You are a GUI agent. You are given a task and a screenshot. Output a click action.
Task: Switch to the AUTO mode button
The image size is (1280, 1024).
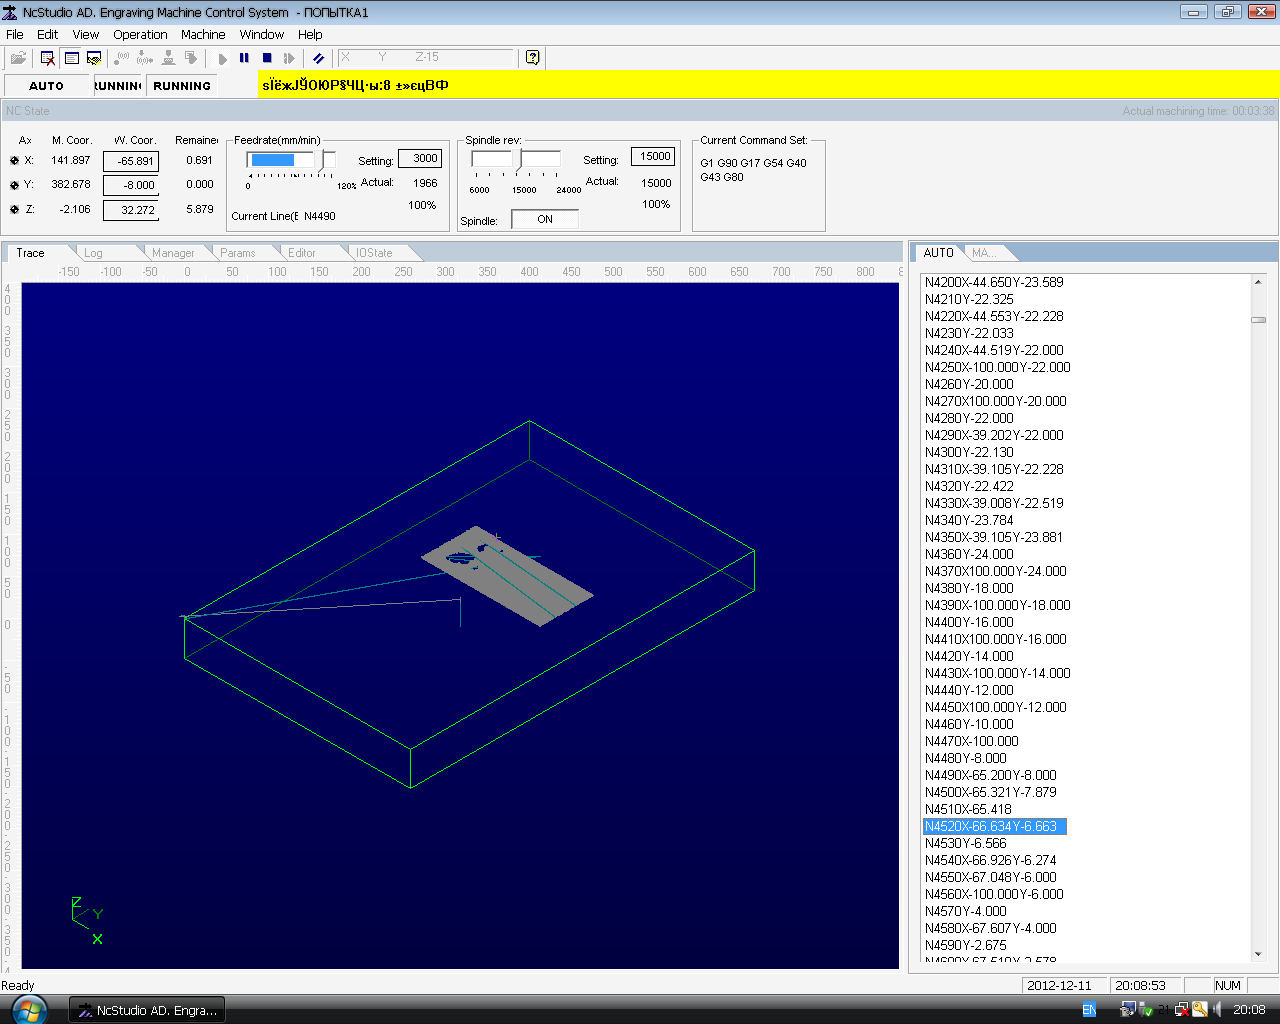(46, 86)
